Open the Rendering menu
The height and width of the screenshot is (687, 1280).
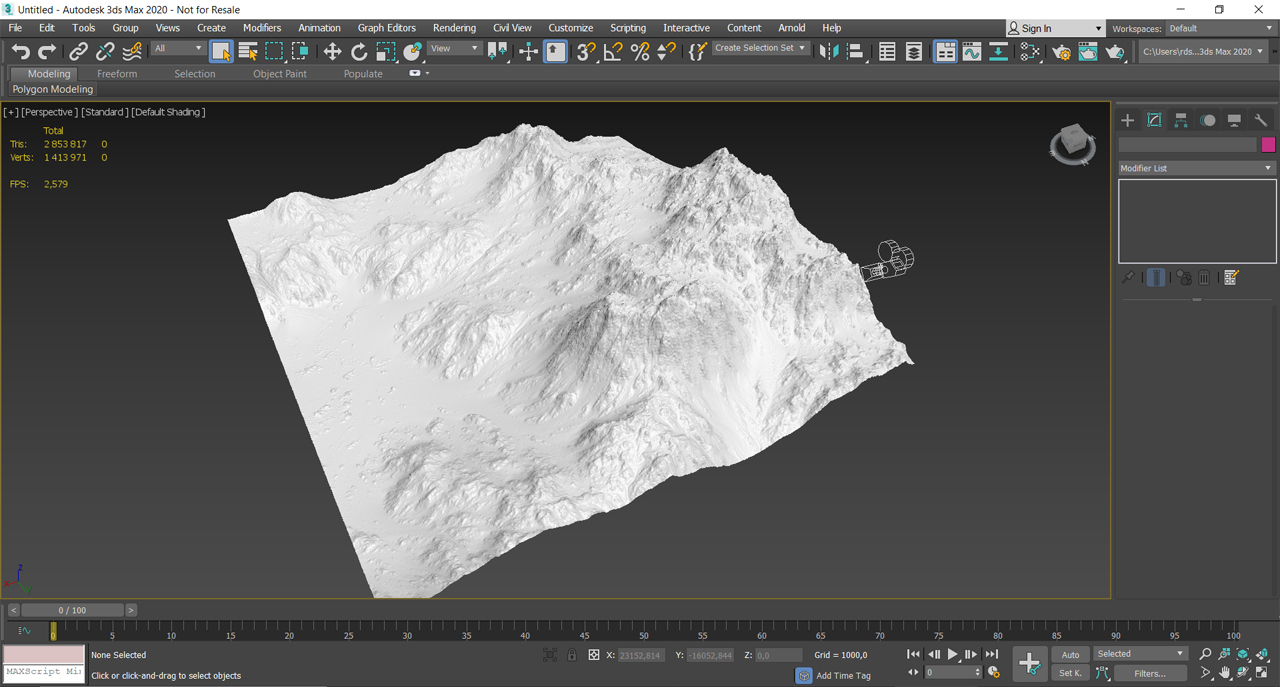454,28
